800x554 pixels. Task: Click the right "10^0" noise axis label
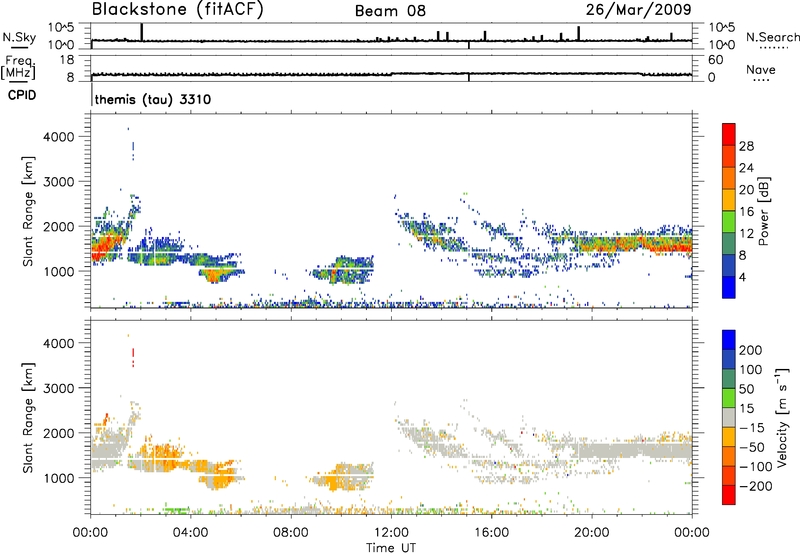click(721, 45)
